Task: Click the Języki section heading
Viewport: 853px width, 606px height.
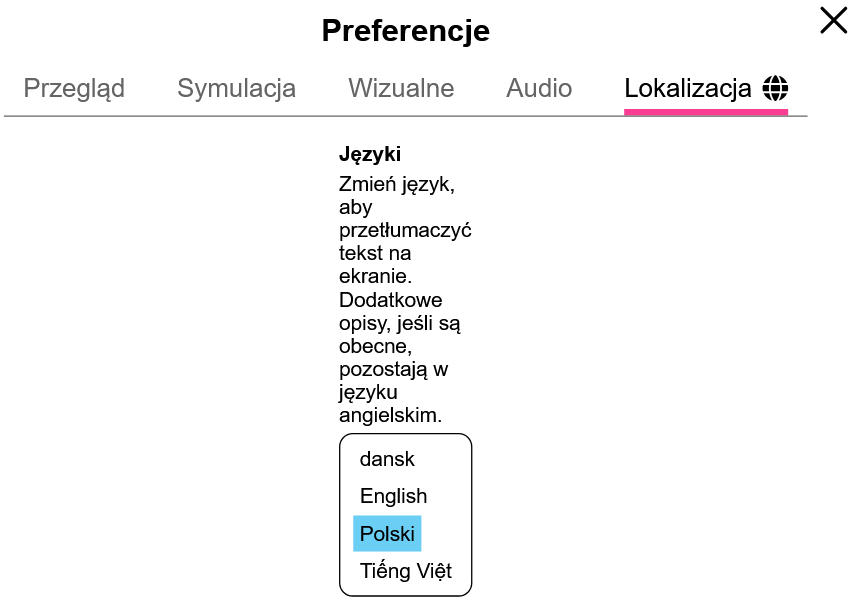Action: click(370, 154)
